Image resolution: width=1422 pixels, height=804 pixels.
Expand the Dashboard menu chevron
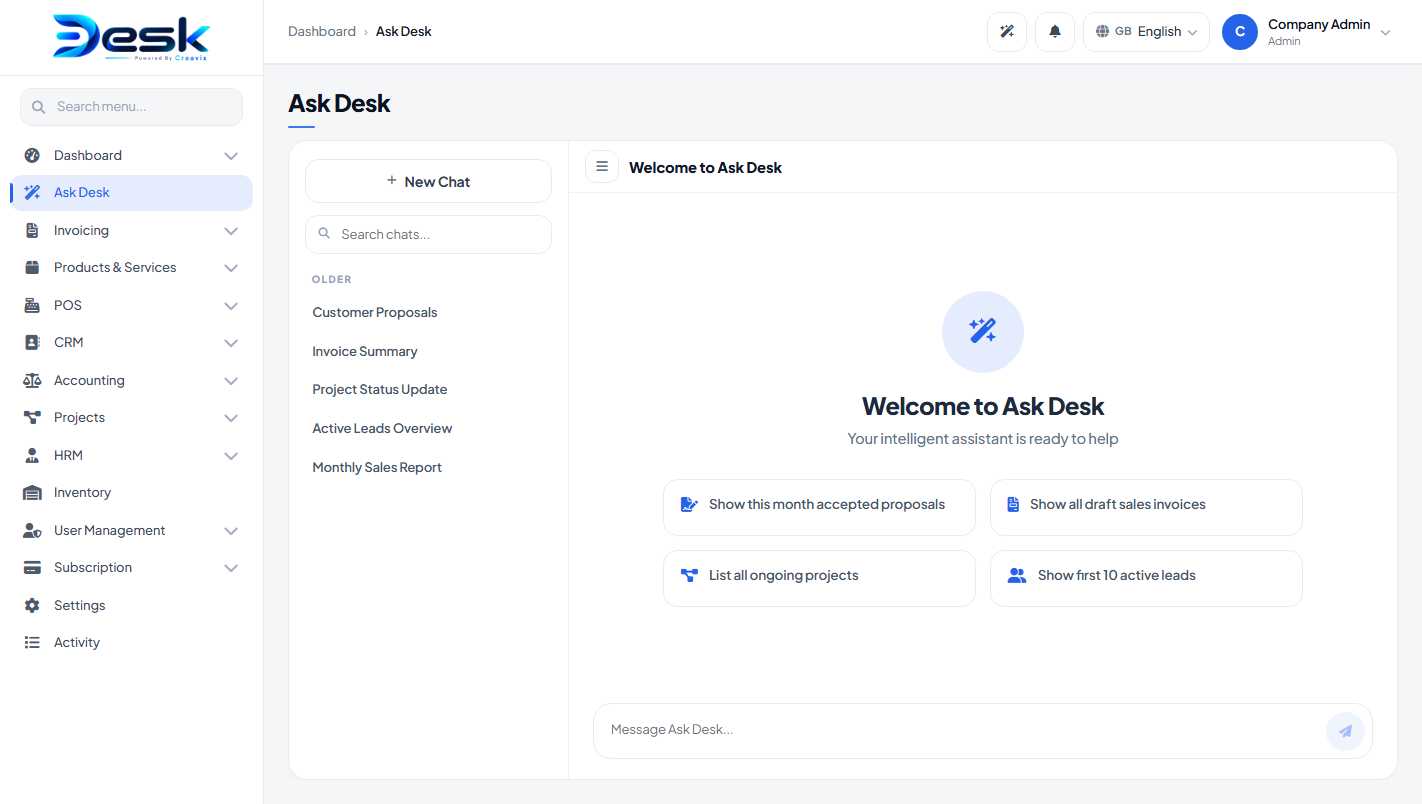(x=231, y=156)
